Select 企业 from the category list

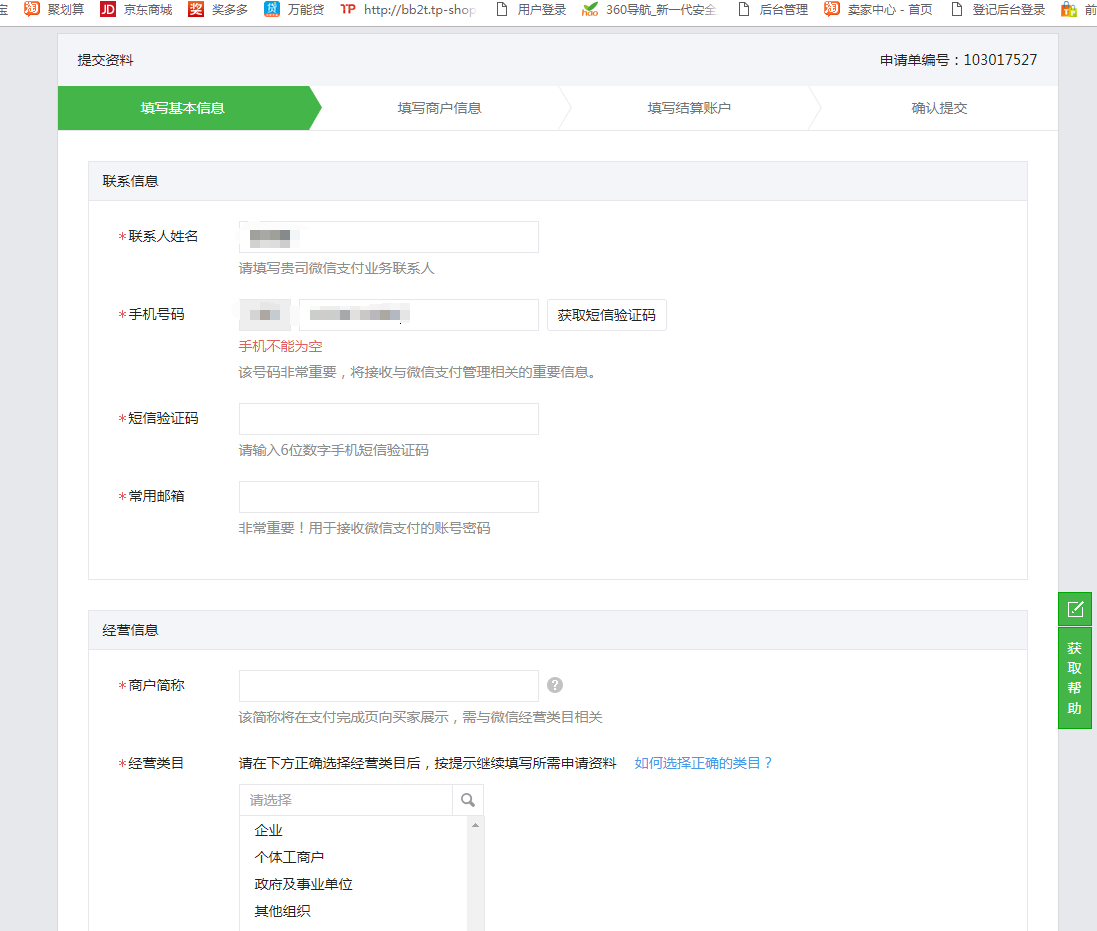[269, 830]
